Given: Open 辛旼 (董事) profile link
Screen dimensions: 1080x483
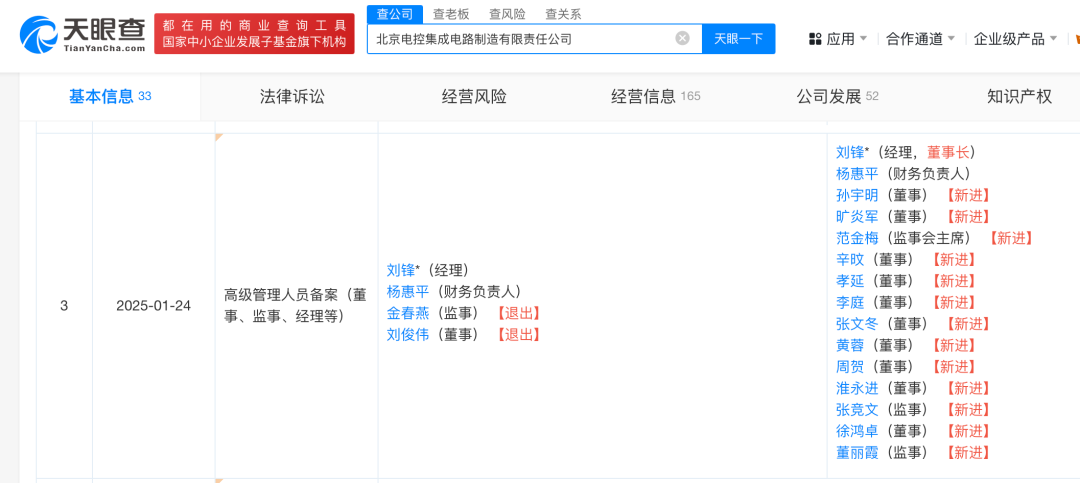Looking at the screenshot, I should 850,260.
